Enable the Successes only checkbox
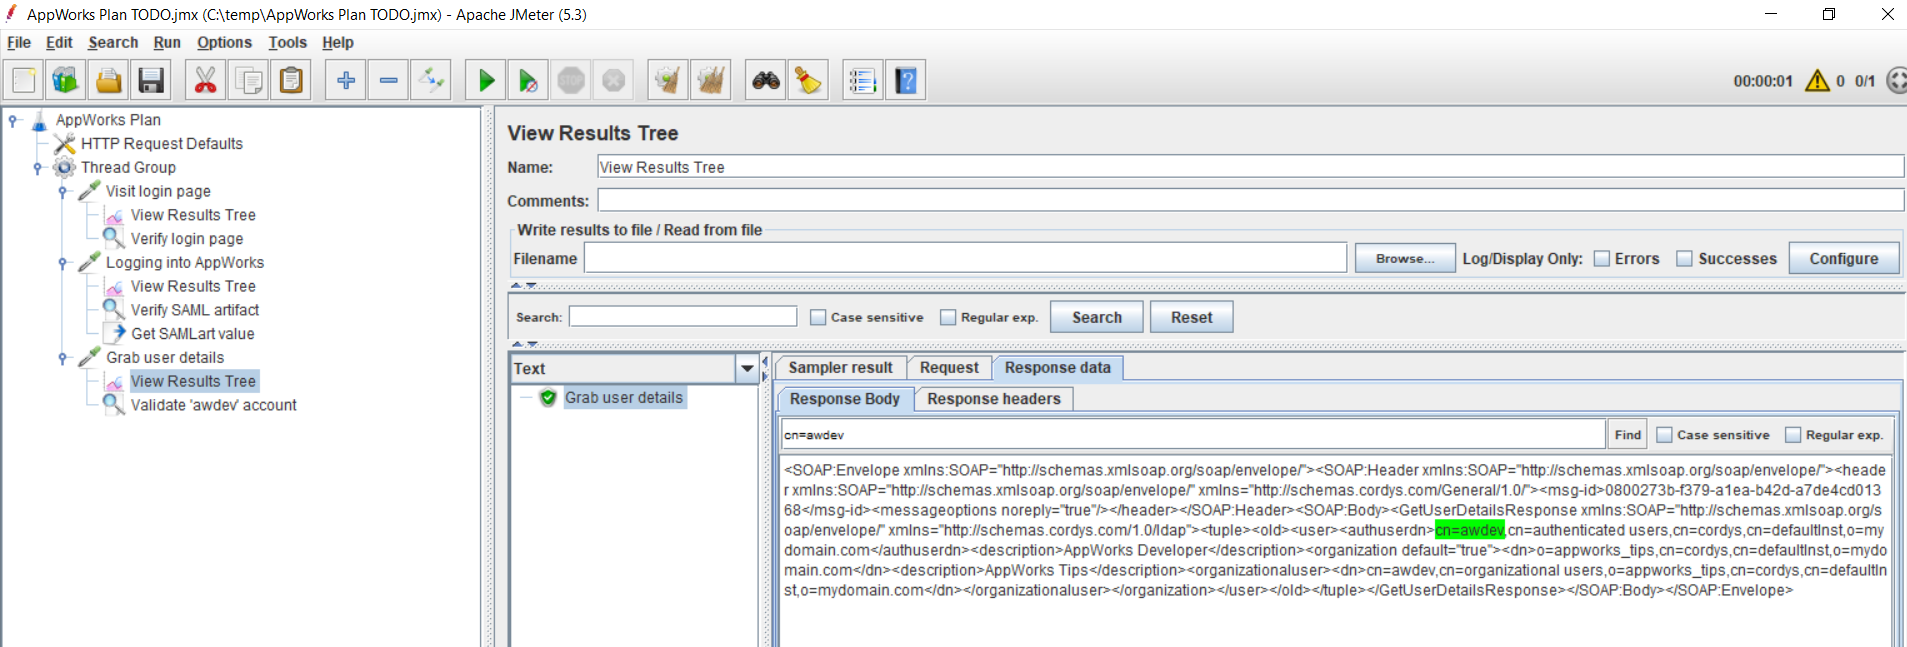 tap(1684, 259)
